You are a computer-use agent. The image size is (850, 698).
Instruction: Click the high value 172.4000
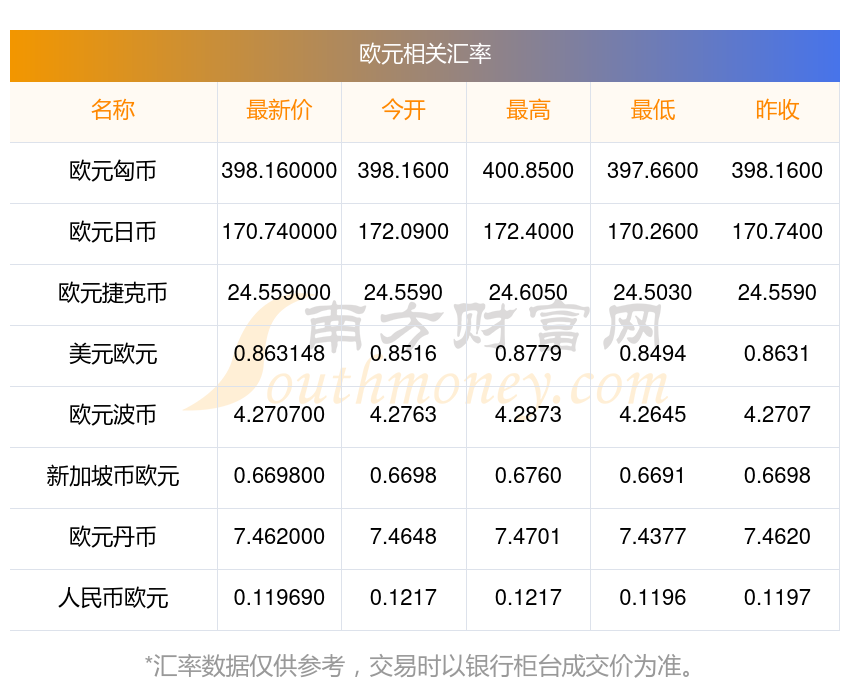point(528,232)
